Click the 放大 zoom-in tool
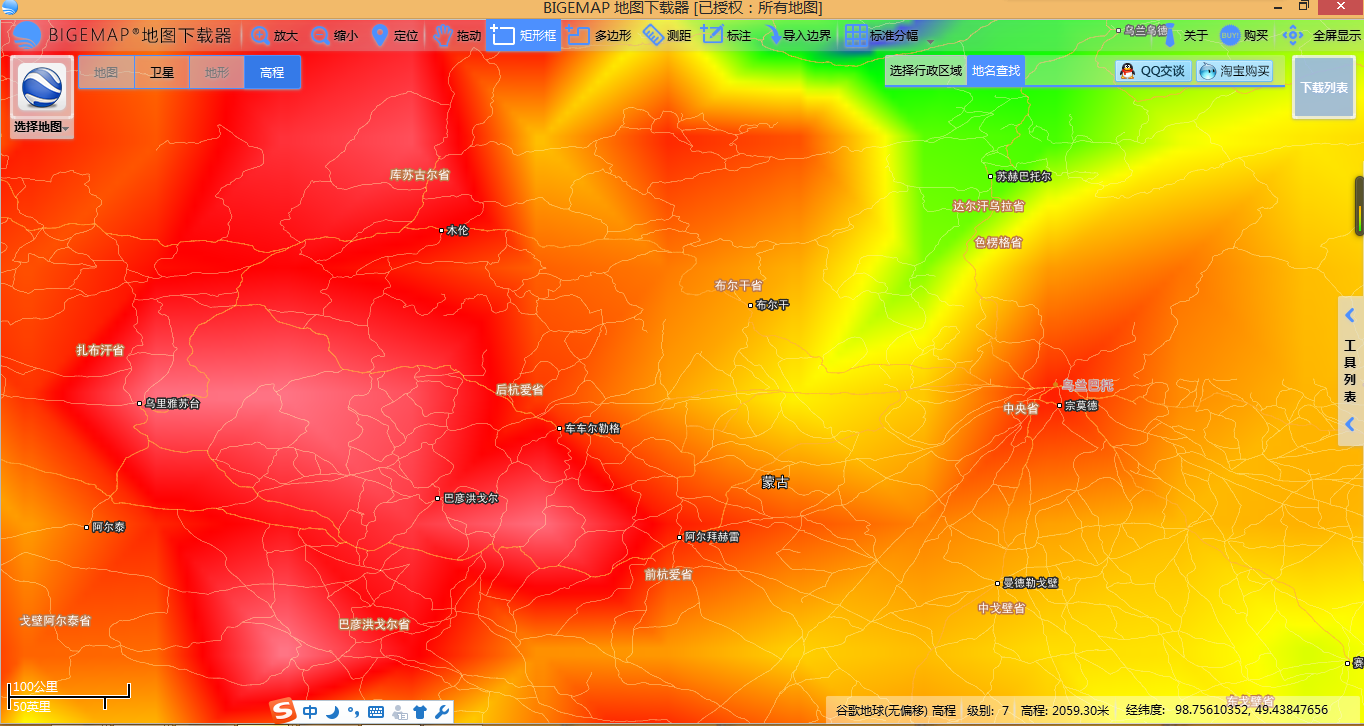The image size is (1364, 726). pos(274,36)
